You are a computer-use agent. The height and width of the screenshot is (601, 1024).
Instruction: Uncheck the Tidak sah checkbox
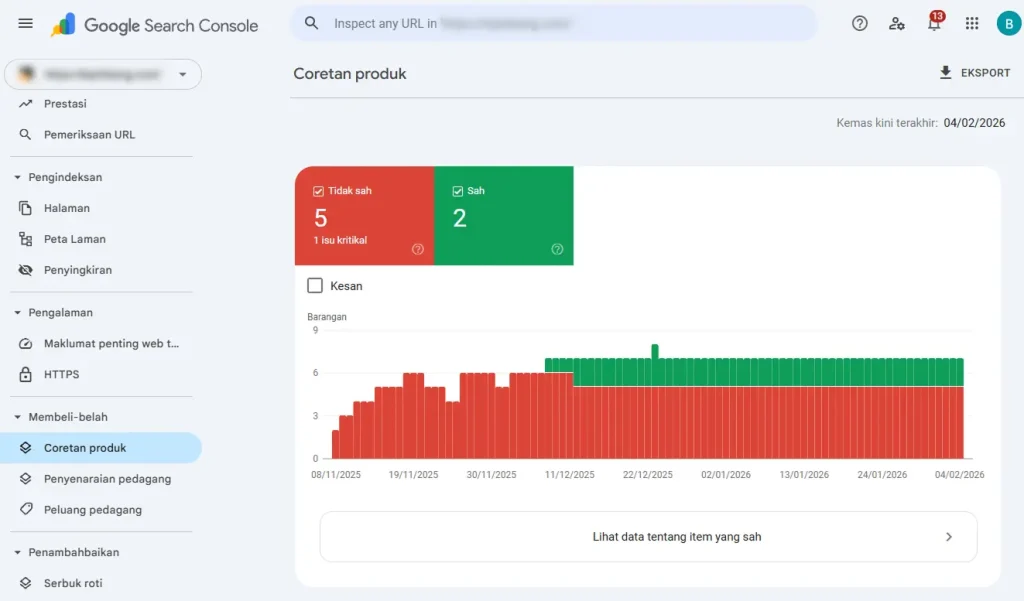(x=319, y=191)
